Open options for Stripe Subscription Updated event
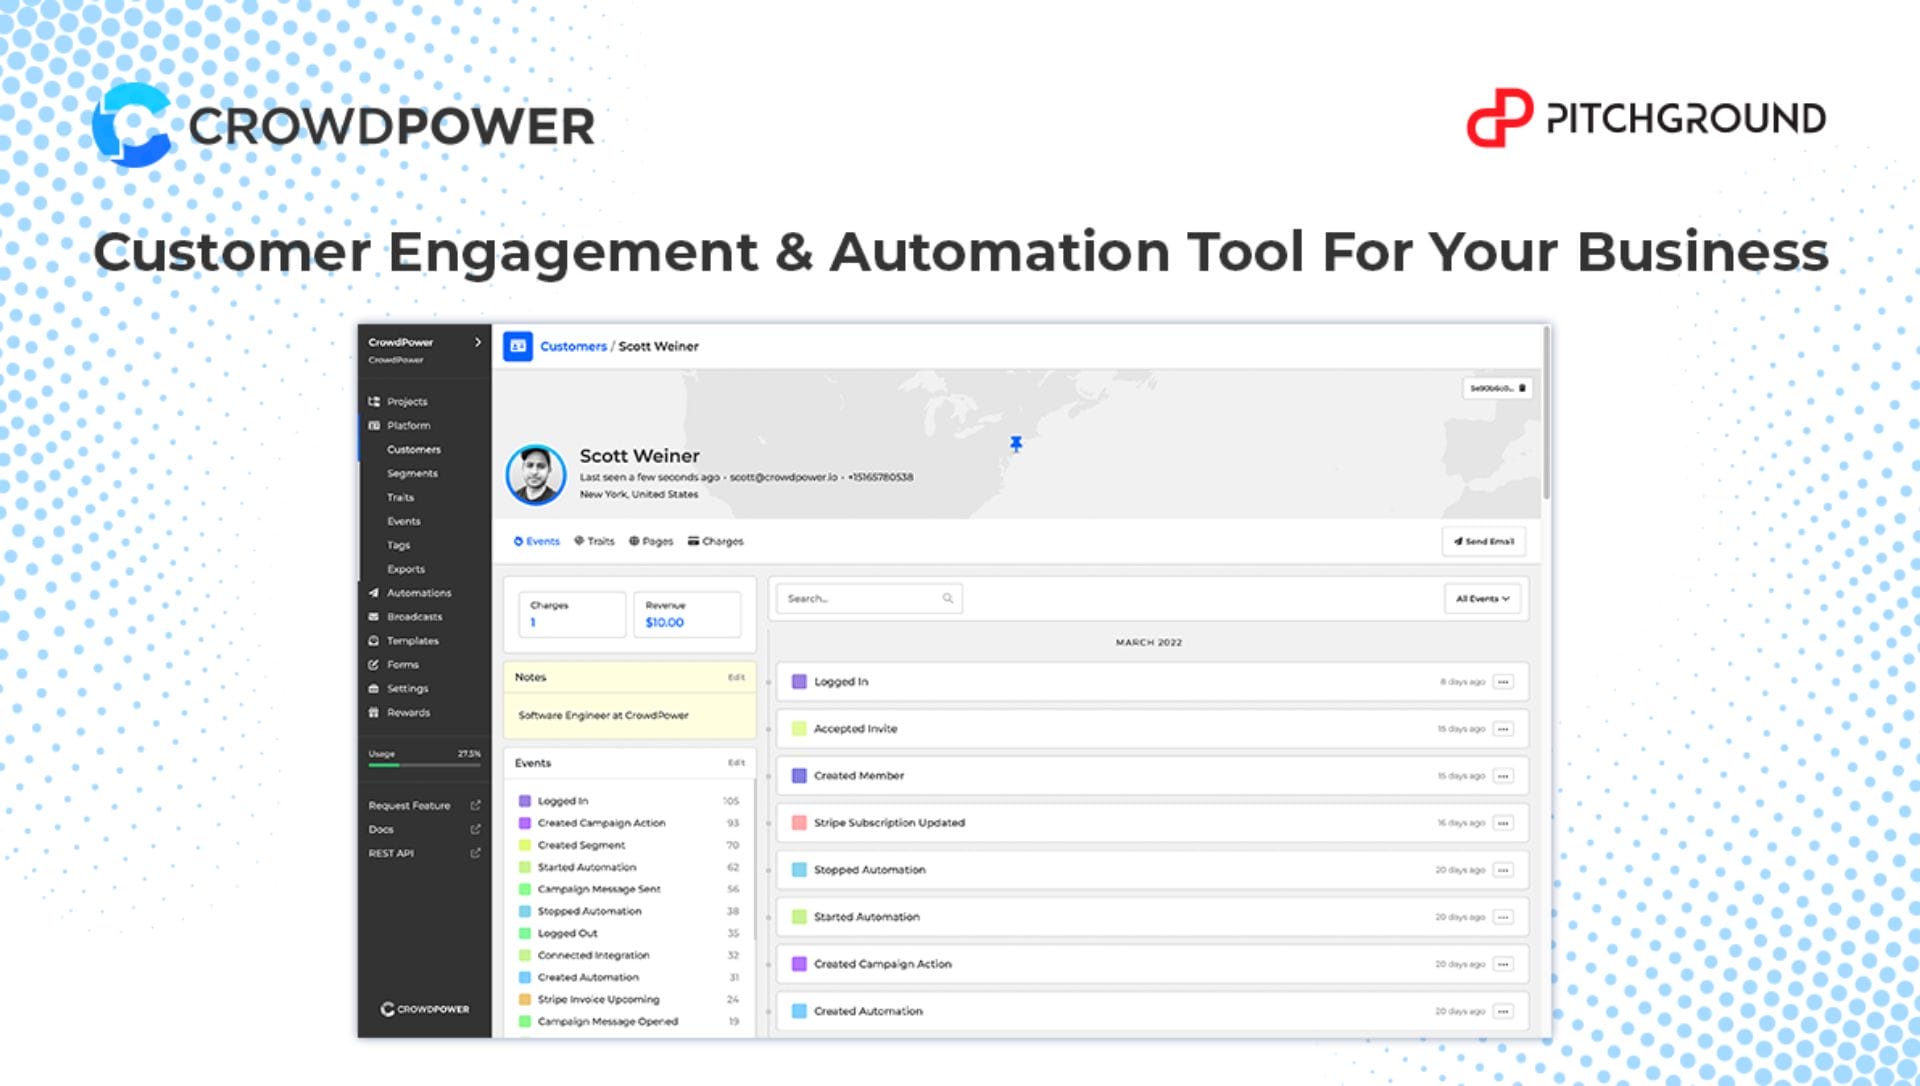Screen dimensions: 1920x1086 coord(1503,823)
